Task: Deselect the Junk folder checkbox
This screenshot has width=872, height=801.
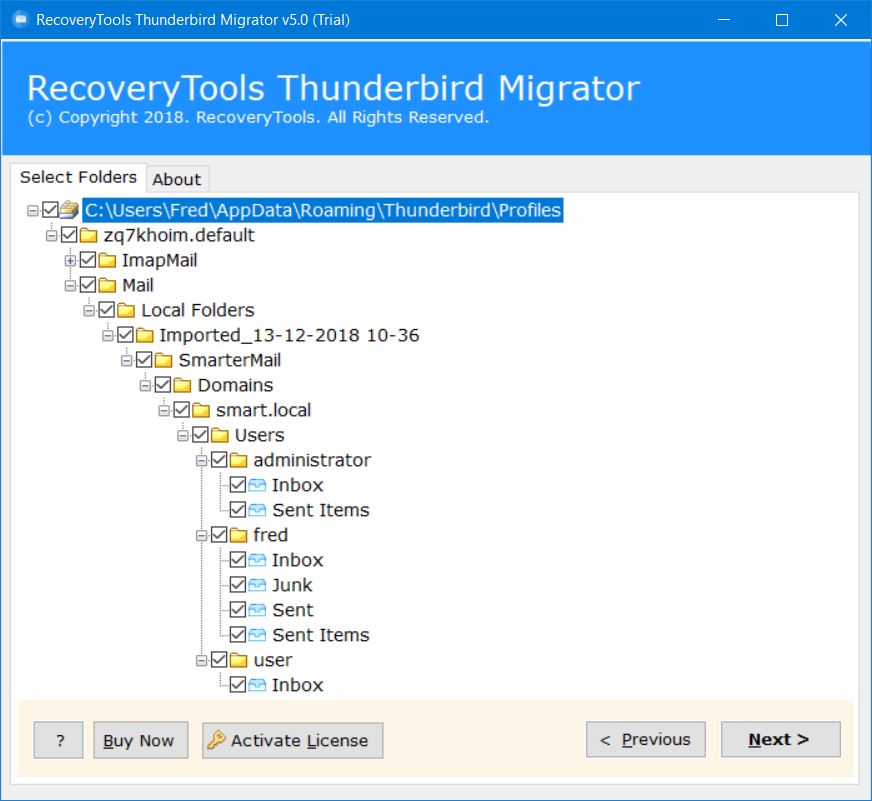Action: click(x=238, y=585)
